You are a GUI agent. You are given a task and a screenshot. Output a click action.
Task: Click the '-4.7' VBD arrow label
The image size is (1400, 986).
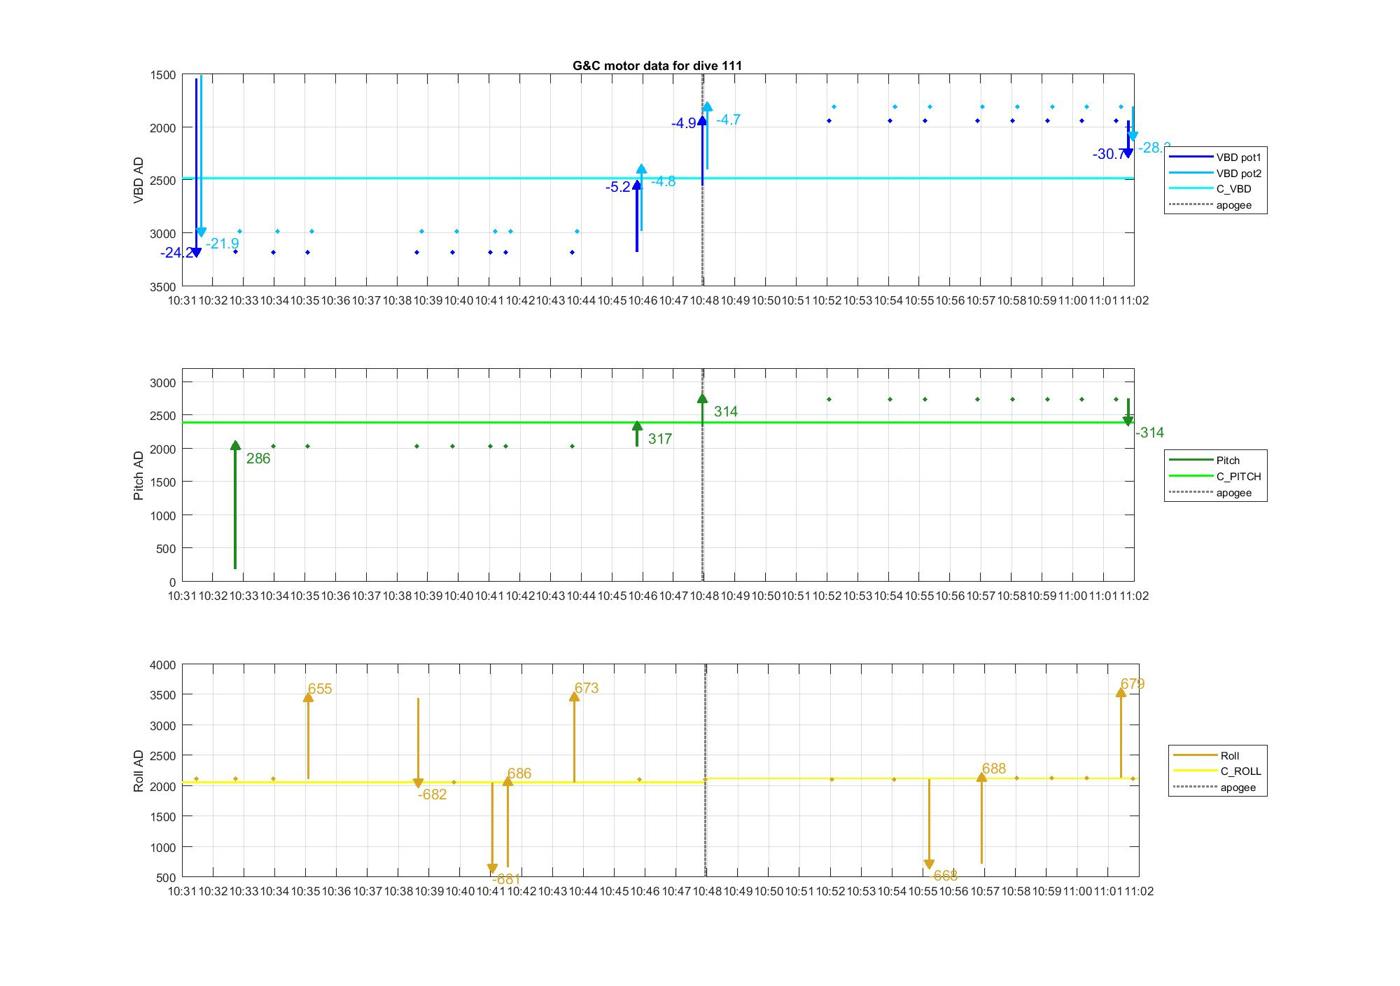728,120
